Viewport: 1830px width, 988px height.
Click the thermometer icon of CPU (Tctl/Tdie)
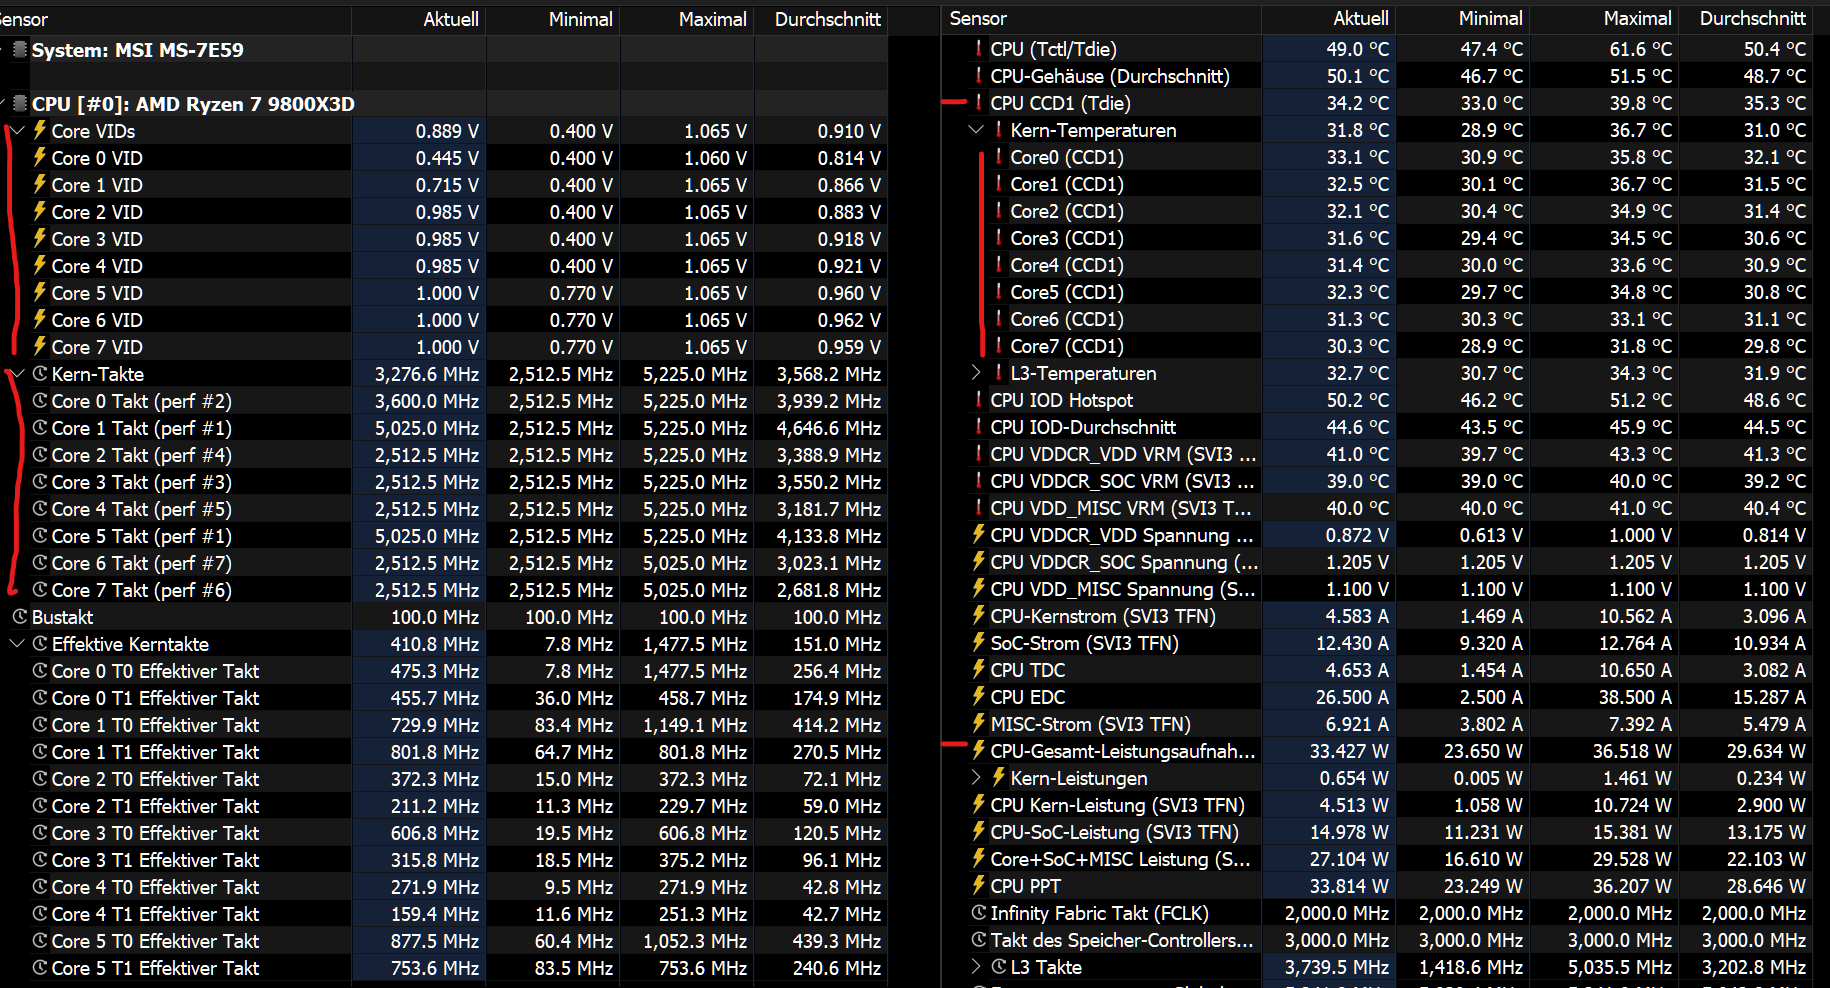(978, 49)
